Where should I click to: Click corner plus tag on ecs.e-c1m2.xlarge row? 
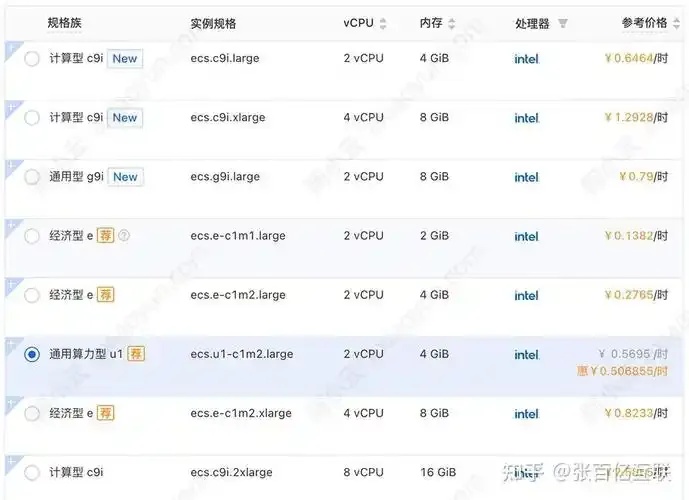pyautogui.click(x=11, y=403)
